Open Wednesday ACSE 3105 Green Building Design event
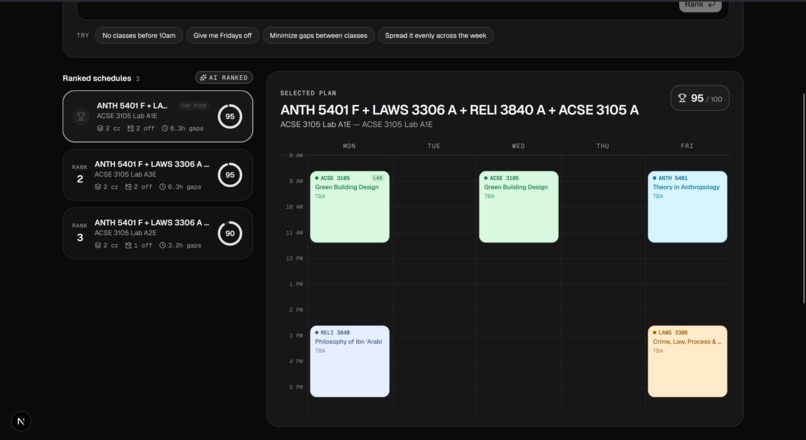 [519, 207]
